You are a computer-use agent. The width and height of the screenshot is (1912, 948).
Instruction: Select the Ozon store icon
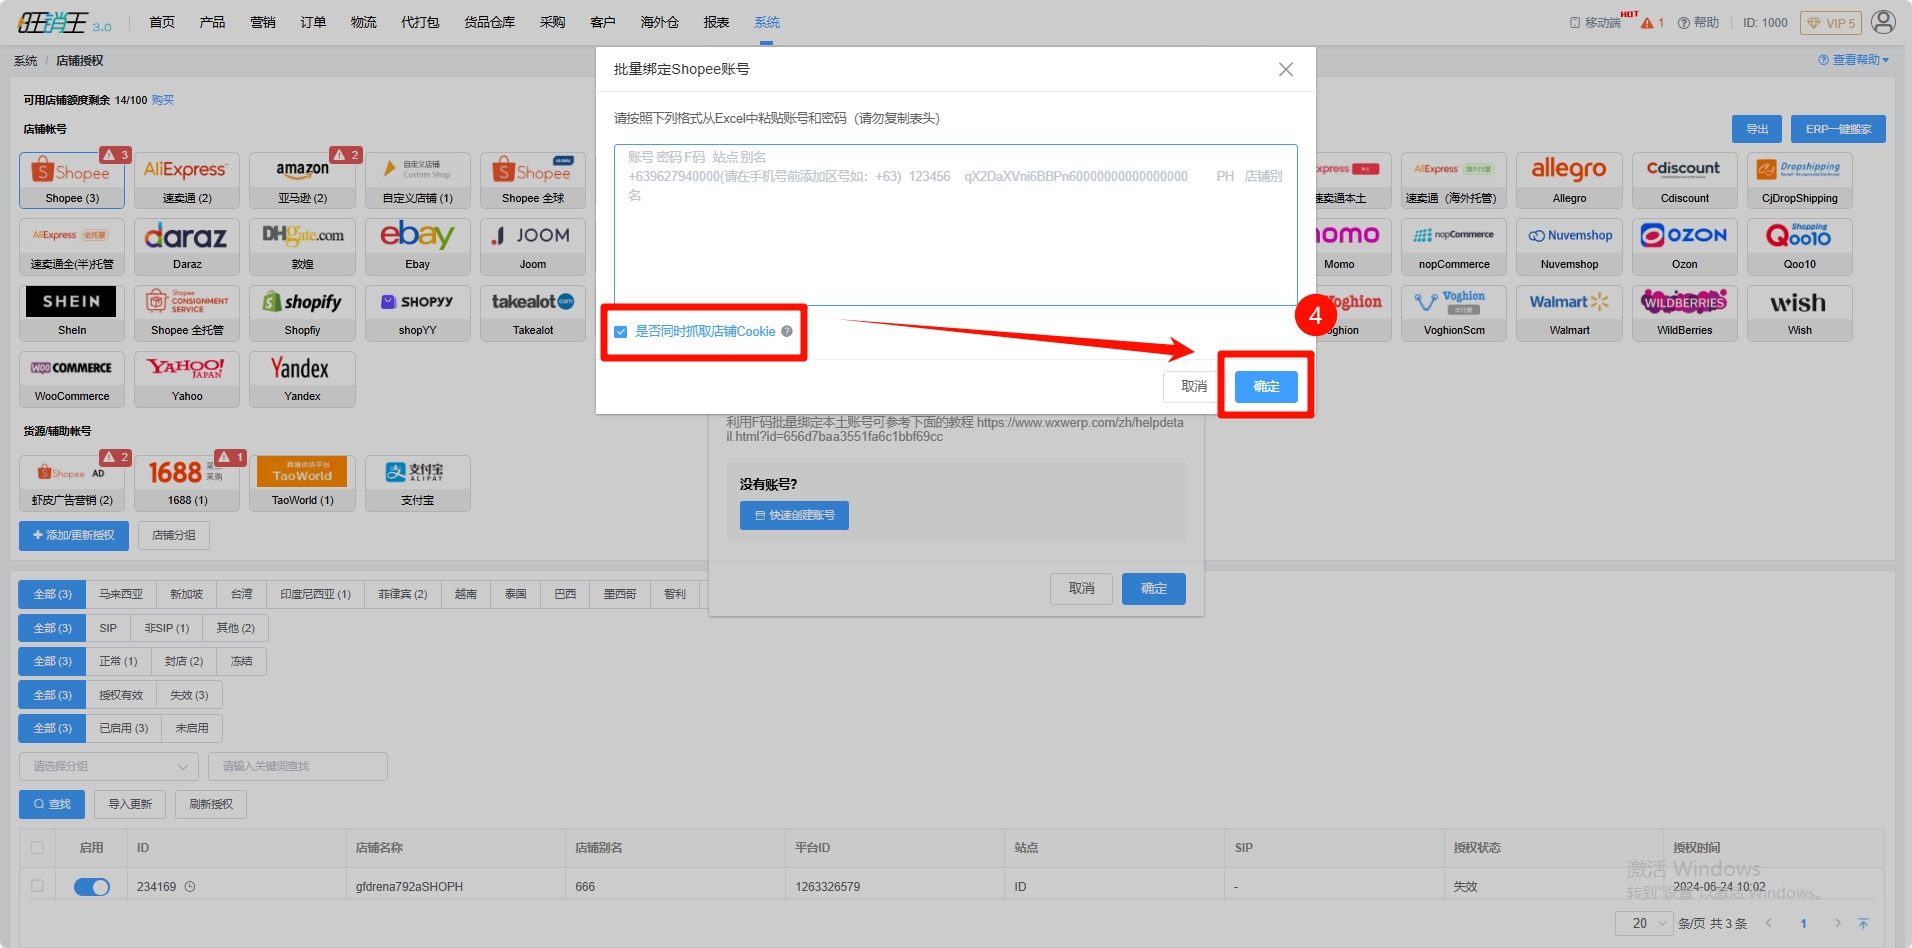coord(1684,246)
